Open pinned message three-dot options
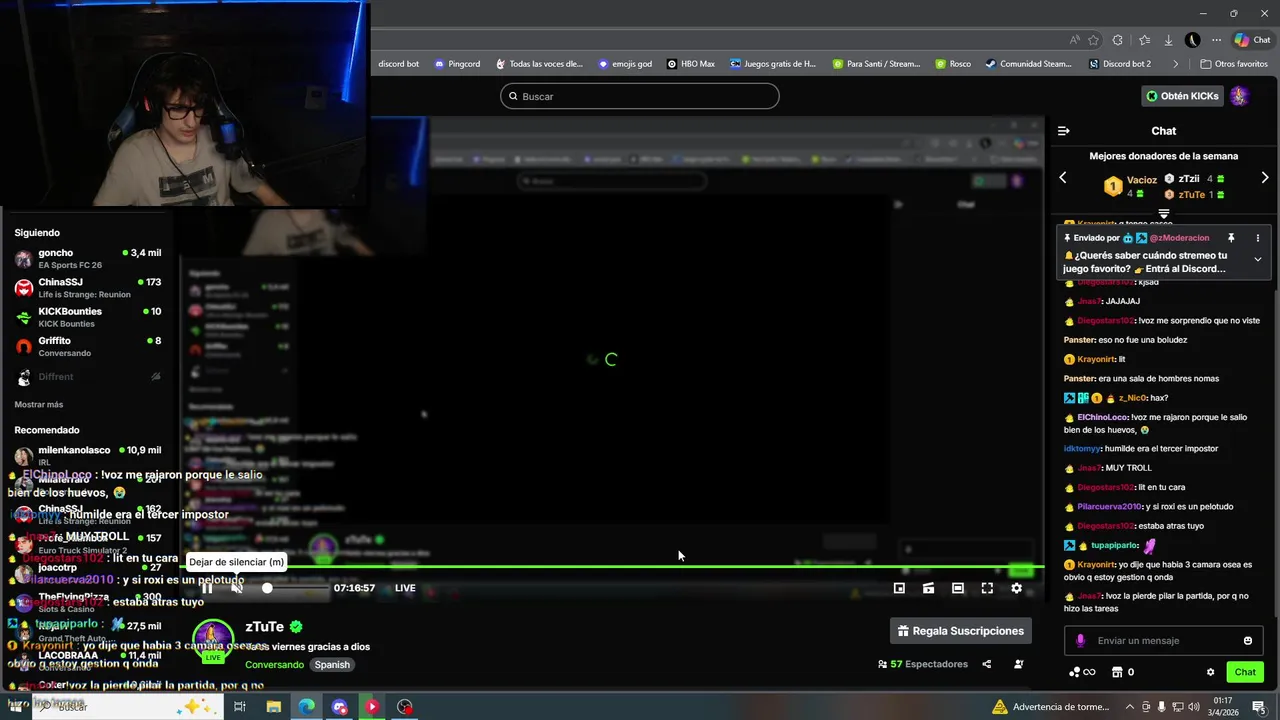The image size is (1280, 720). click(x=1258, y=238)
